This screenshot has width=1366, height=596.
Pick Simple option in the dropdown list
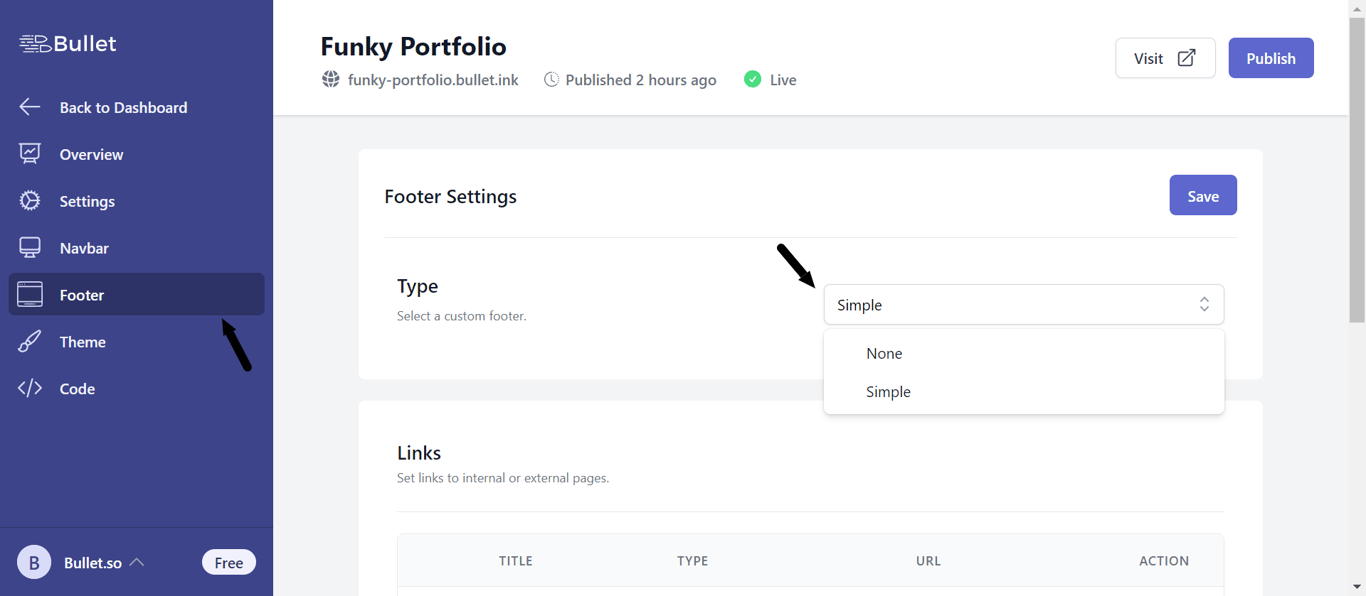click(889, 392)
